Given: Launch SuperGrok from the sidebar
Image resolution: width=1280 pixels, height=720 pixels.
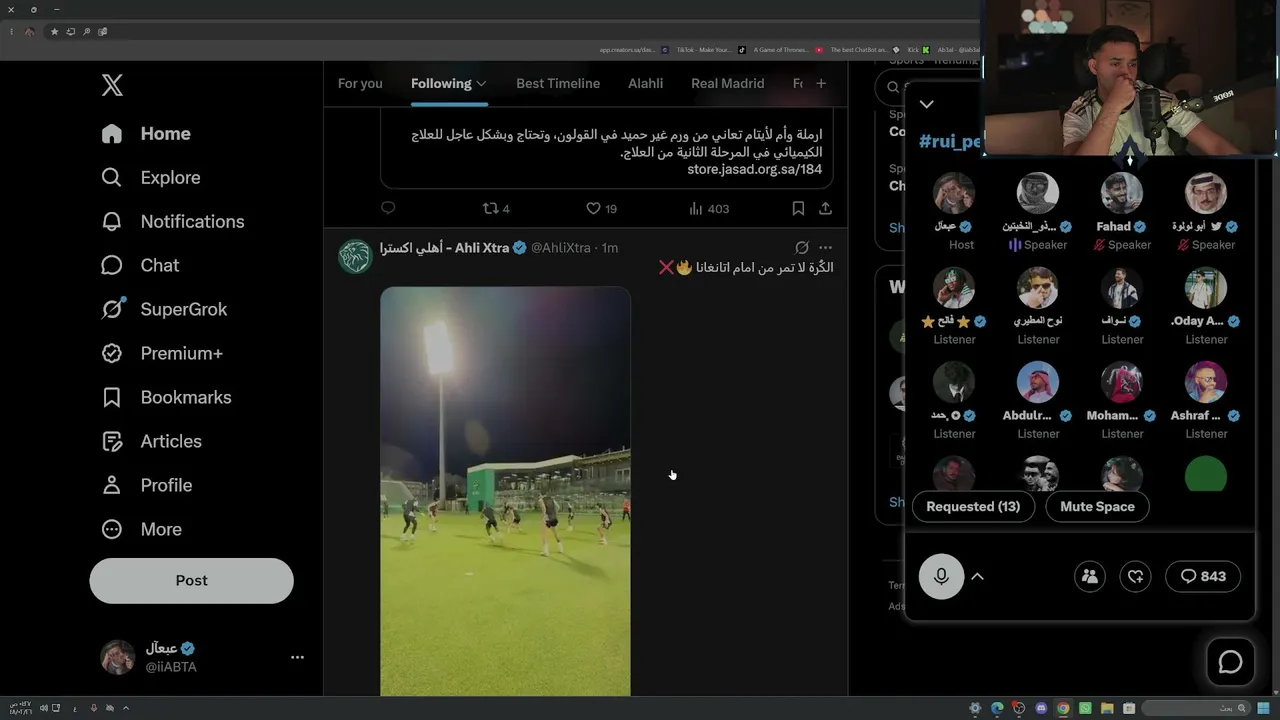Looking at the screenshot, I should click(164, 310).
